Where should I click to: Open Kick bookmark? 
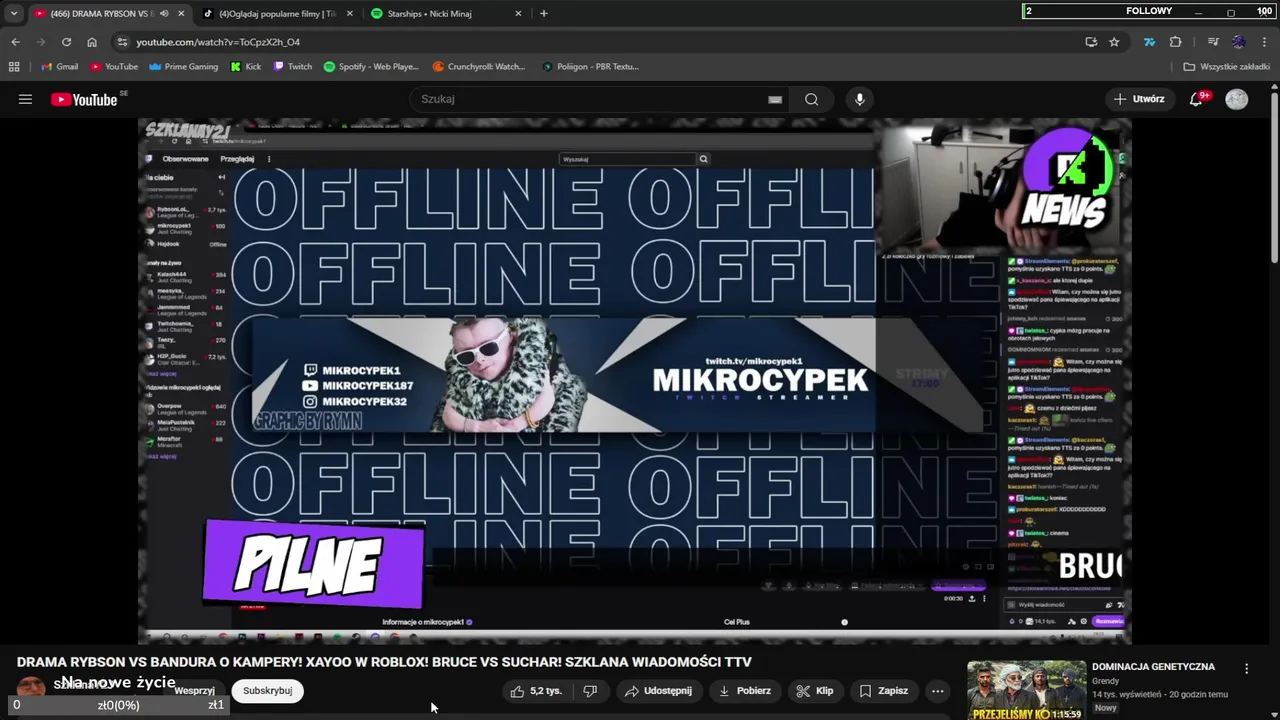pos(246,67)
